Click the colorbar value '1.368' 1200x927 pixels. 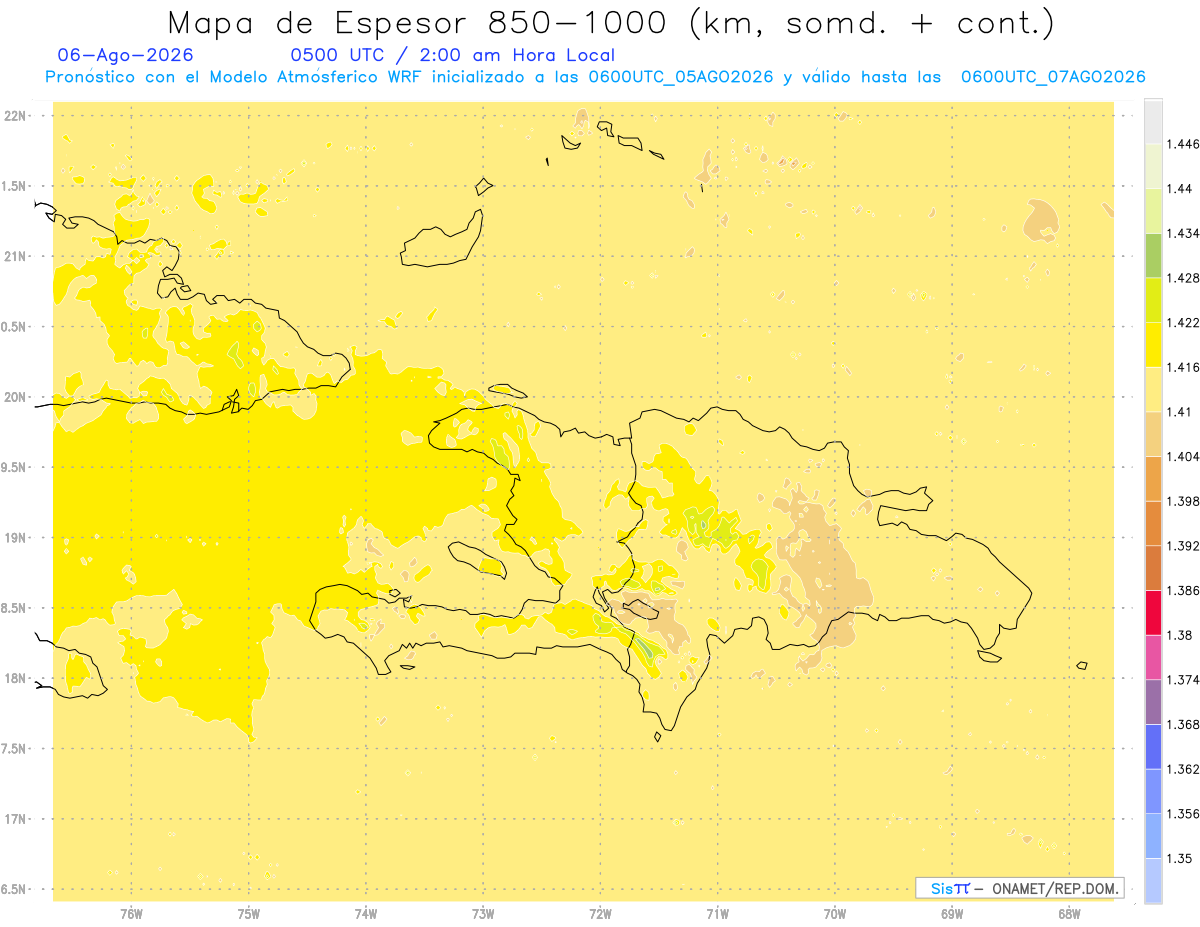pyautogui.click(x=1183, y=724)
